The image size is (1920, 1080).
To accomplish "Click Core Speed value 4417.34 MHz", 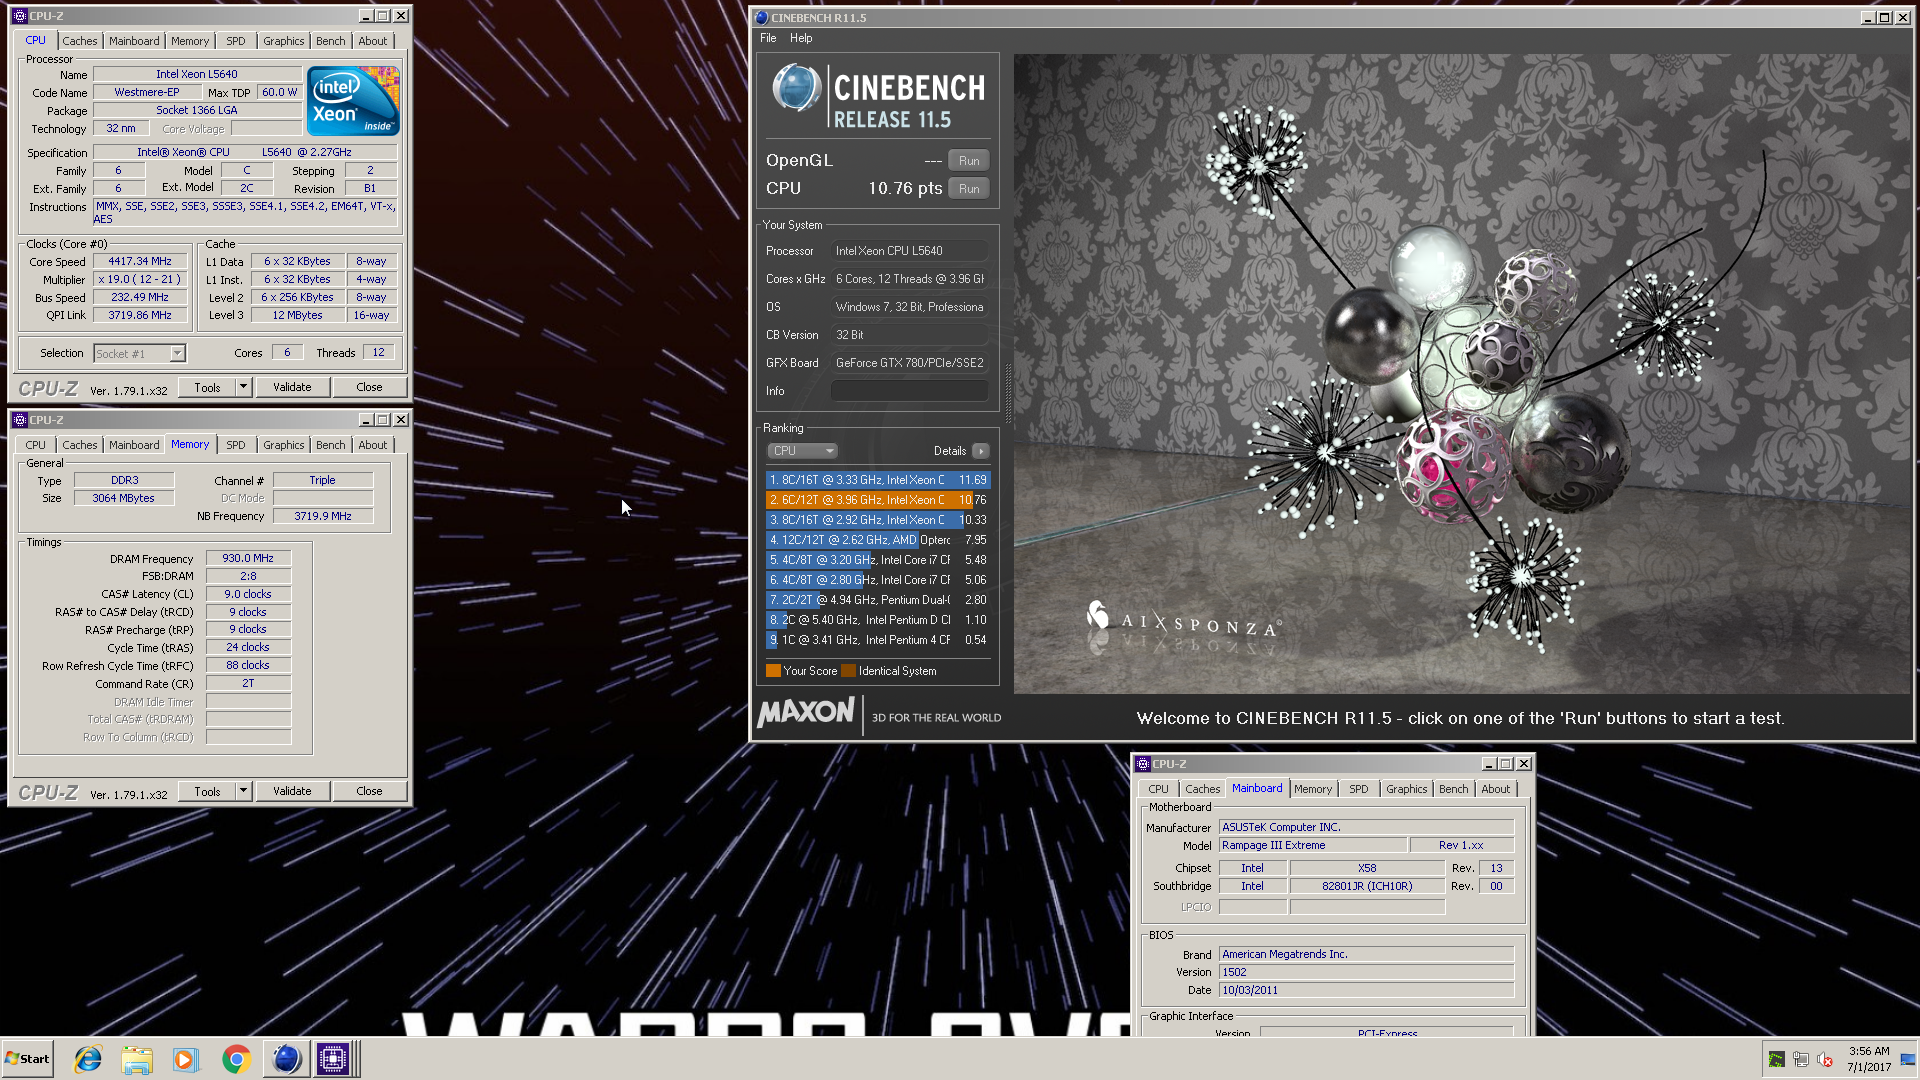I will (140, 261).
